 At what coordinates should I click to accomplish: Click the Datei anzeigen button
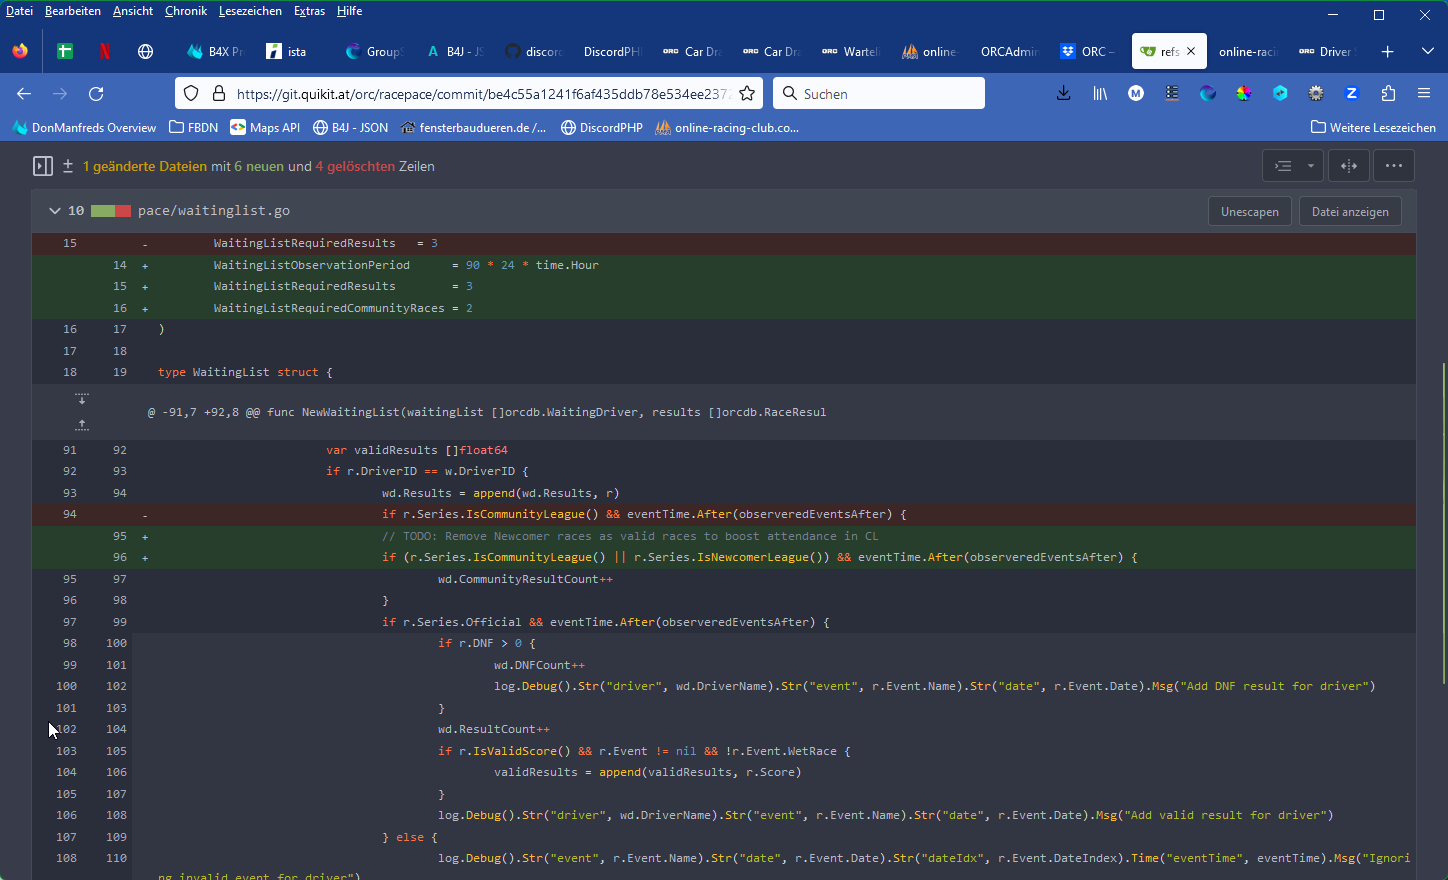[x=1349, y=211]
